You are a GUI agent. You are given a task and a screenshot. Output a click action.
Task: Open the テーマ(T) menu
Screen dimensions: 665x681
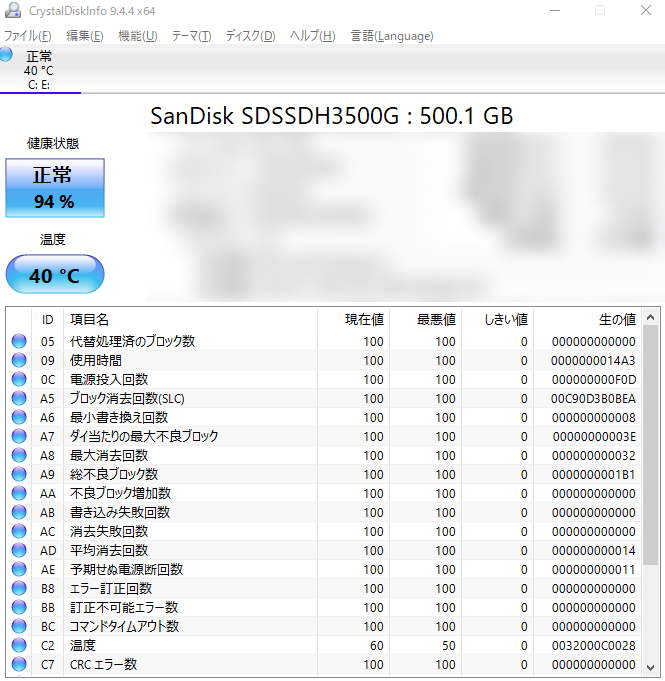tap(191, 36)
